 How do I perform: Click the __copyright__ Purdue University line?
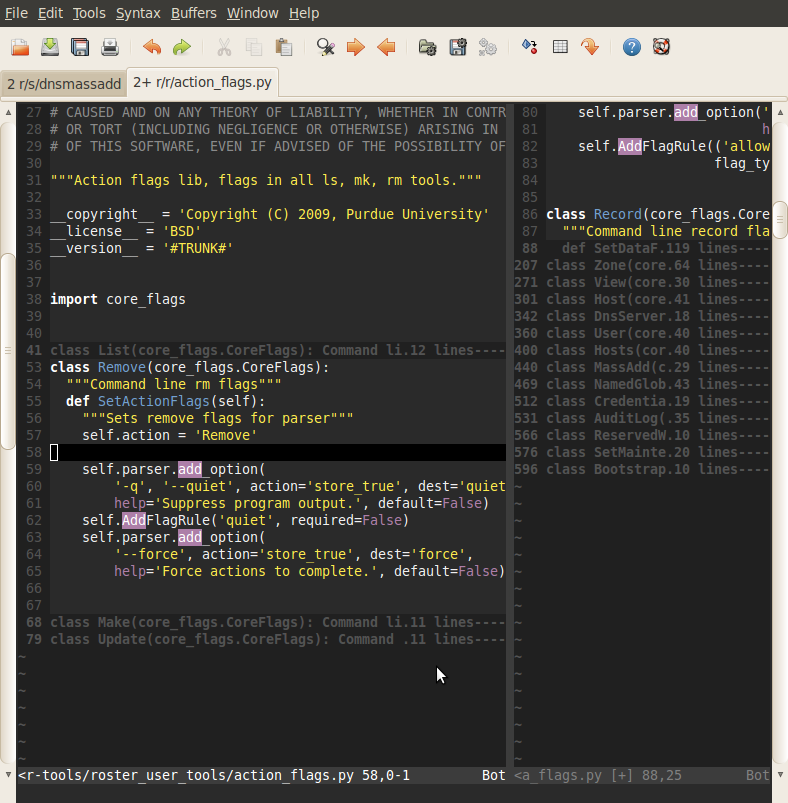270,214
